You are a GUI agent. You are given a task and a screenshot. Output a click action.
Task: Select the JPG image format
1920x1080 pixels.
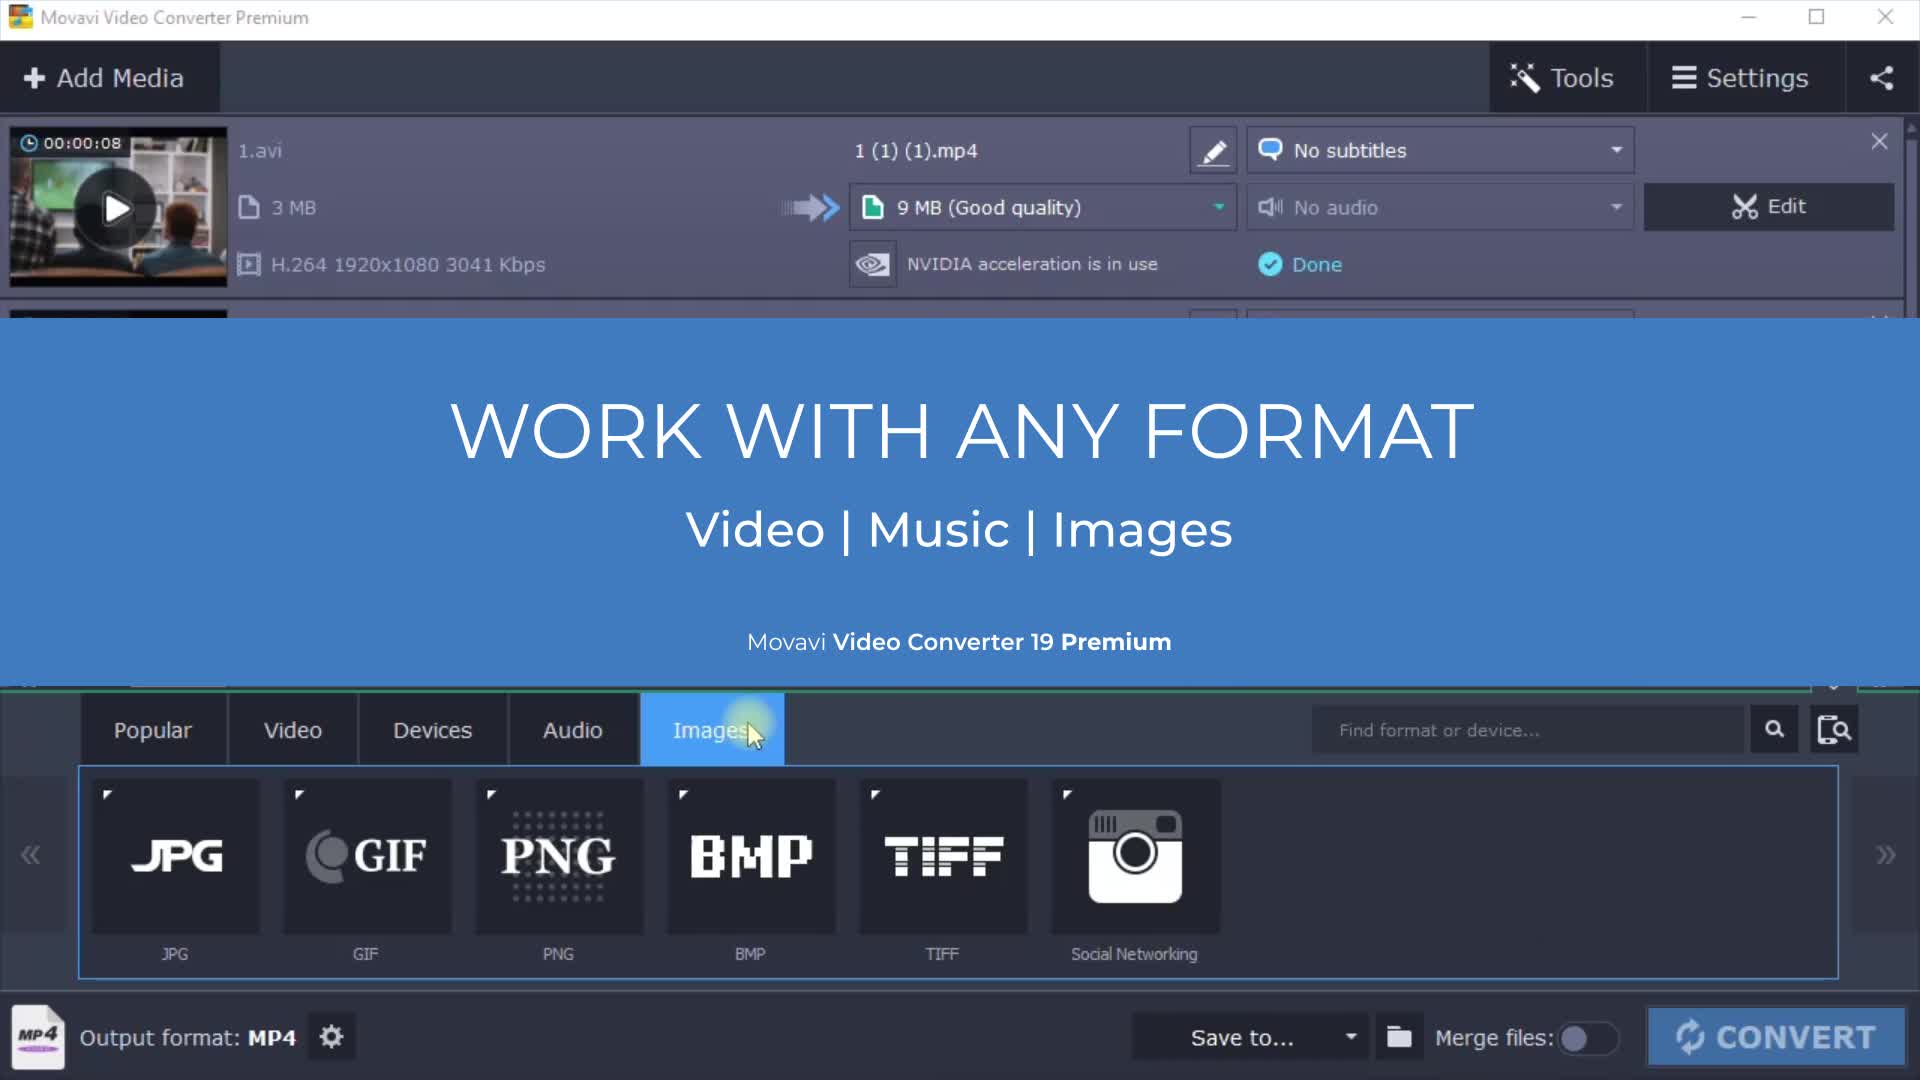click(x=176, y=856)
